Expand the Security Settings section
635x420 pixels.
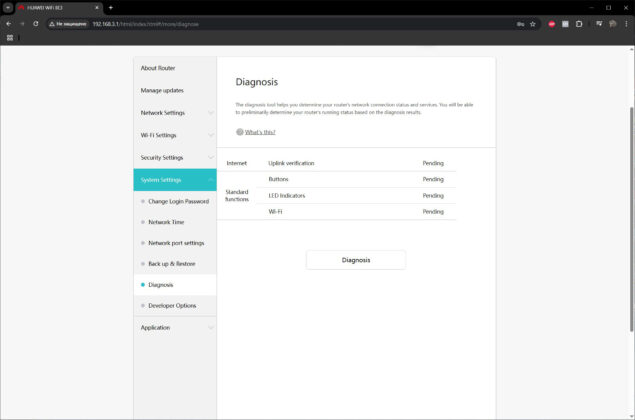click(x=175, y=158)
